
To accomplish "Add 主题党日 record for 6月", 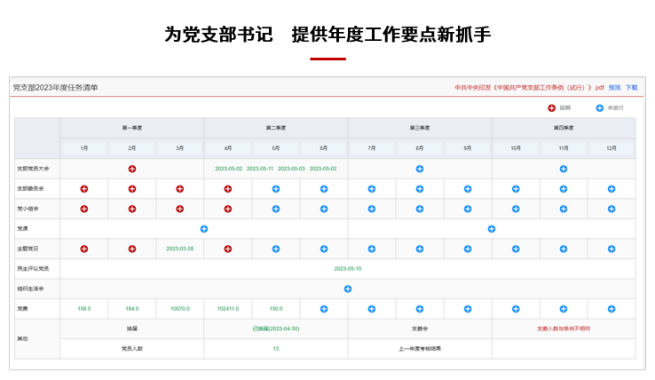I will tap(324, 249).
